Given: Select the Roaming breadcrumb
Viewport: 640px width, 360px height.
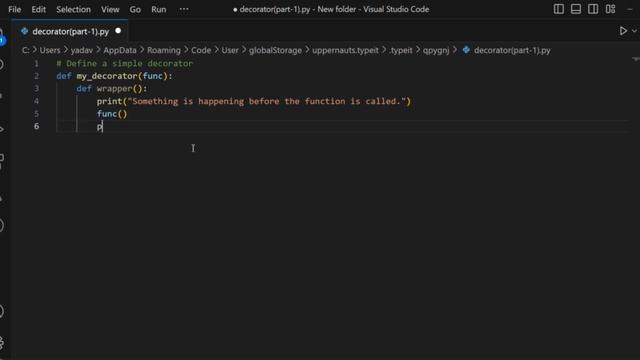Looking at the screenshot, I should [164, 50].
